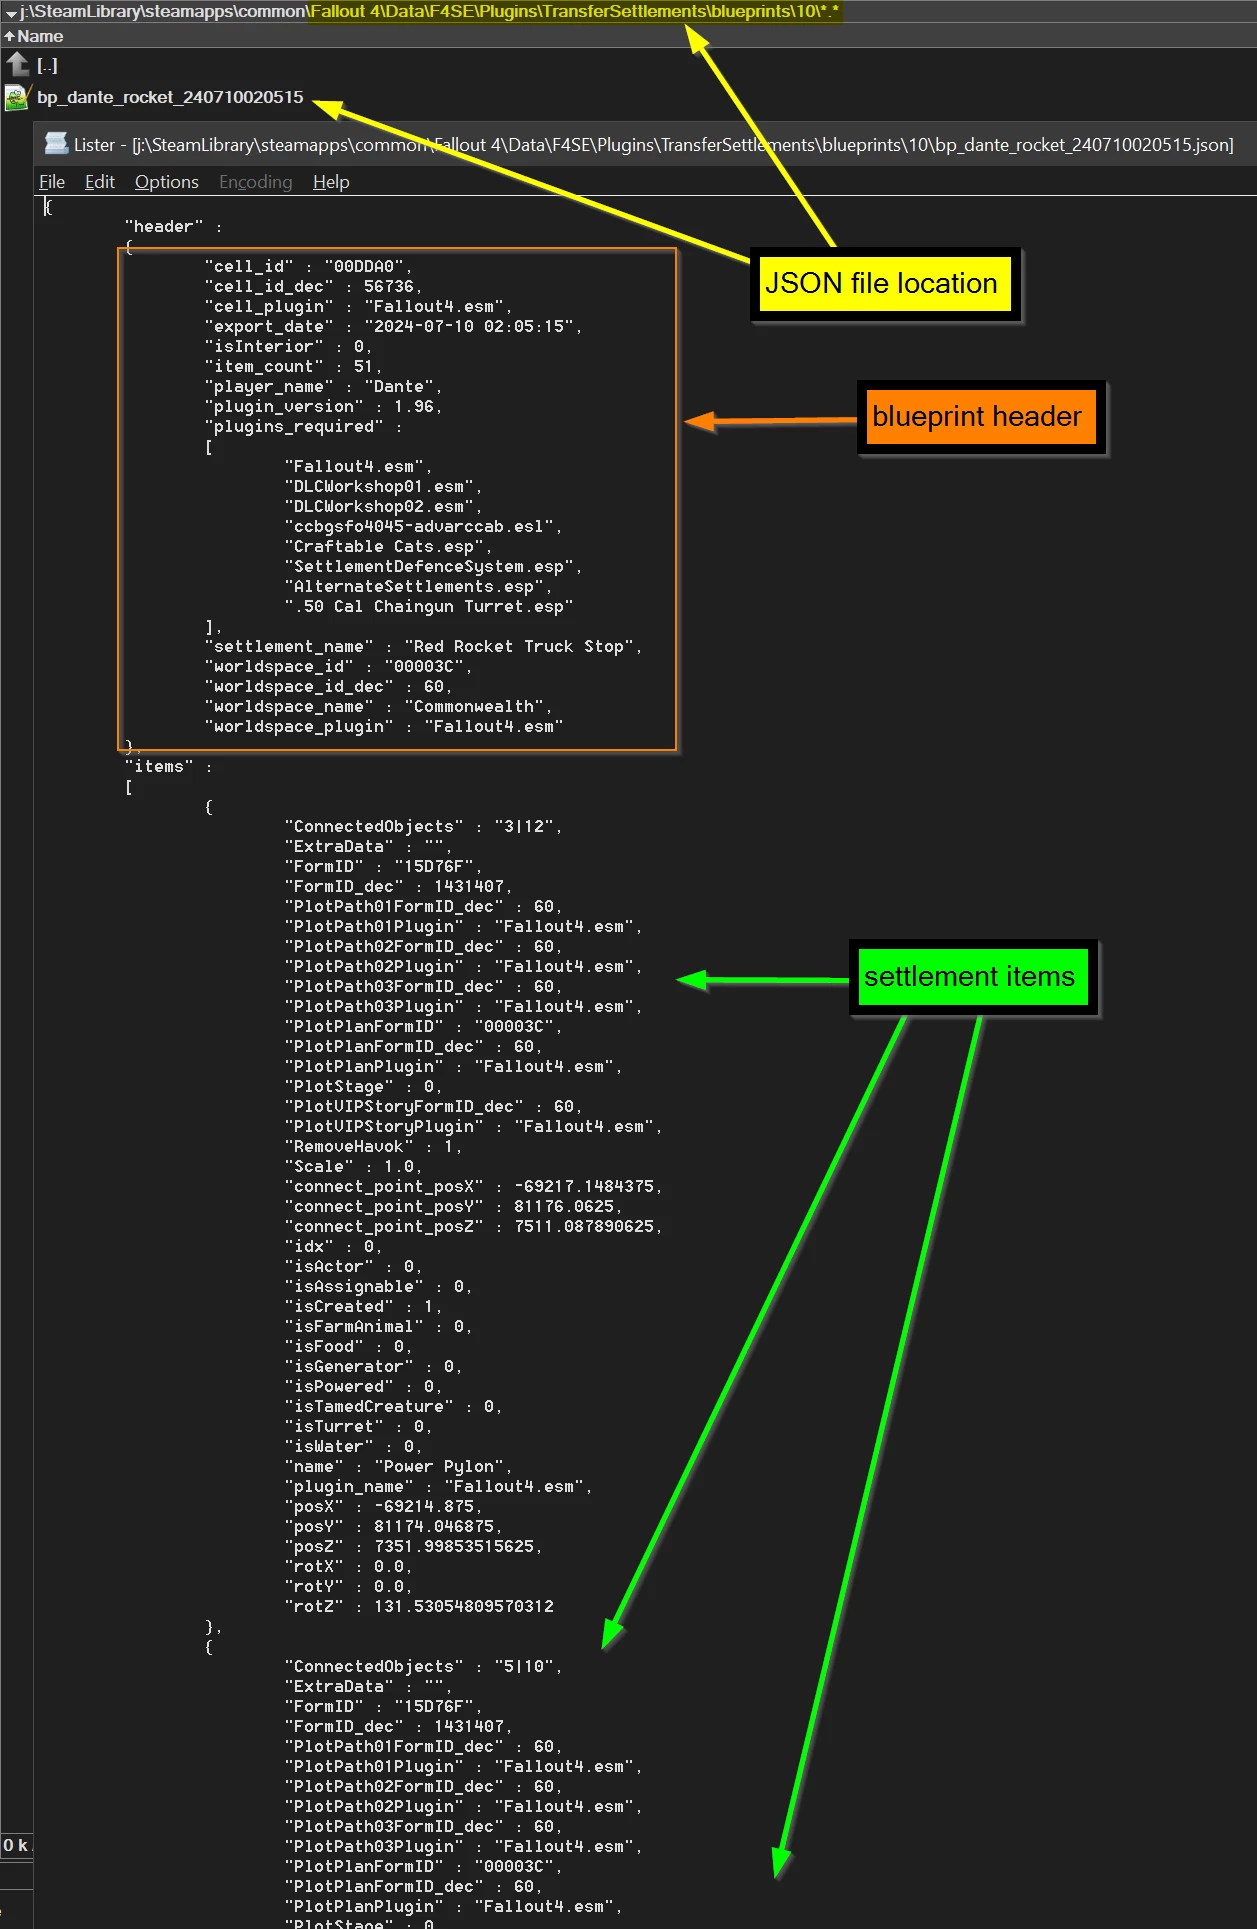
Task: Click the "worldspace_id" : "00003C" line
Action: pyautogui.click(x=339, y=667)
